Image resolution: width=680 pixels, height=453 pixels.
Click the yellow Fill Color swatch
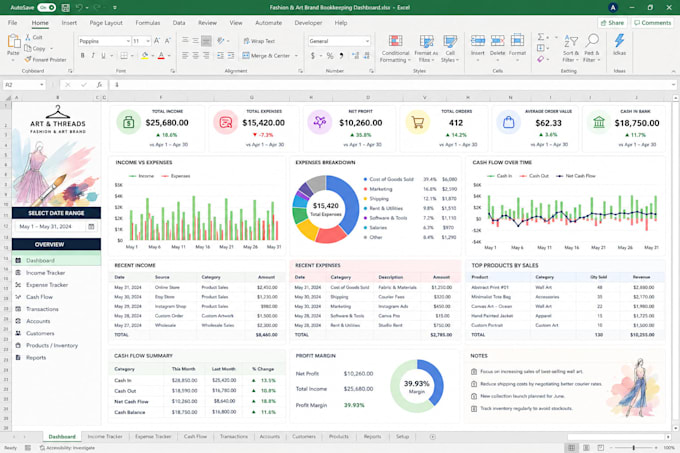[x=144, y=55]
